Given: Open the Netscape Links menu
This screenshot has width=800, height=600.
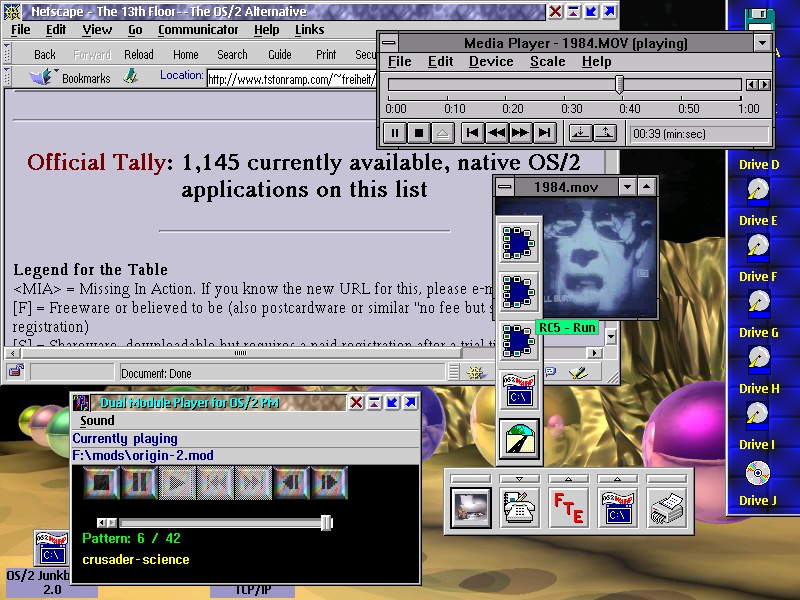Looking at the screenshot, I should click(309, 30).
